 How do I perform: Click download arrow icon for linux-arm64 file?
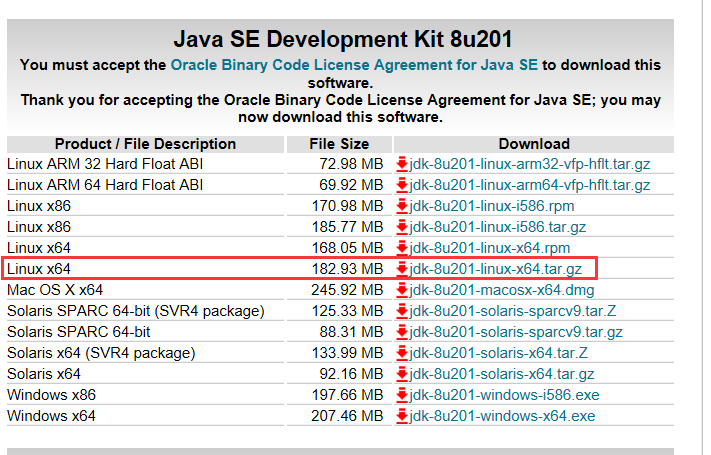pyautogui.click(x=402, y=185)
